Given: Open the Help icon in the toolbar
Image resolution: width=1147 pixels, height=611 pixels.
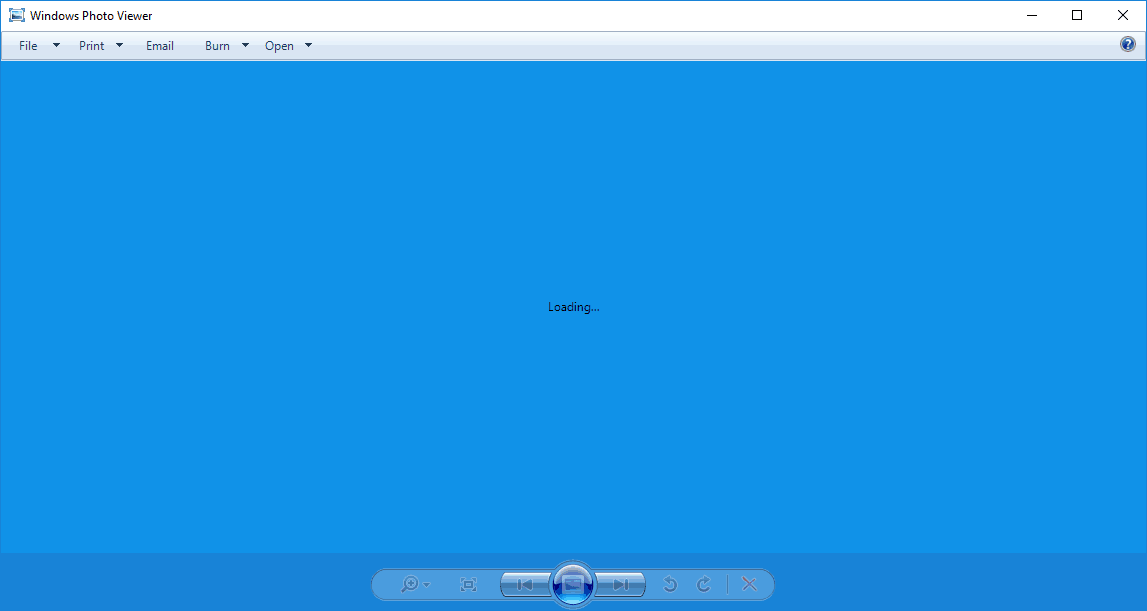Looking at the screenshot, I should click(x=1128, y=44).
